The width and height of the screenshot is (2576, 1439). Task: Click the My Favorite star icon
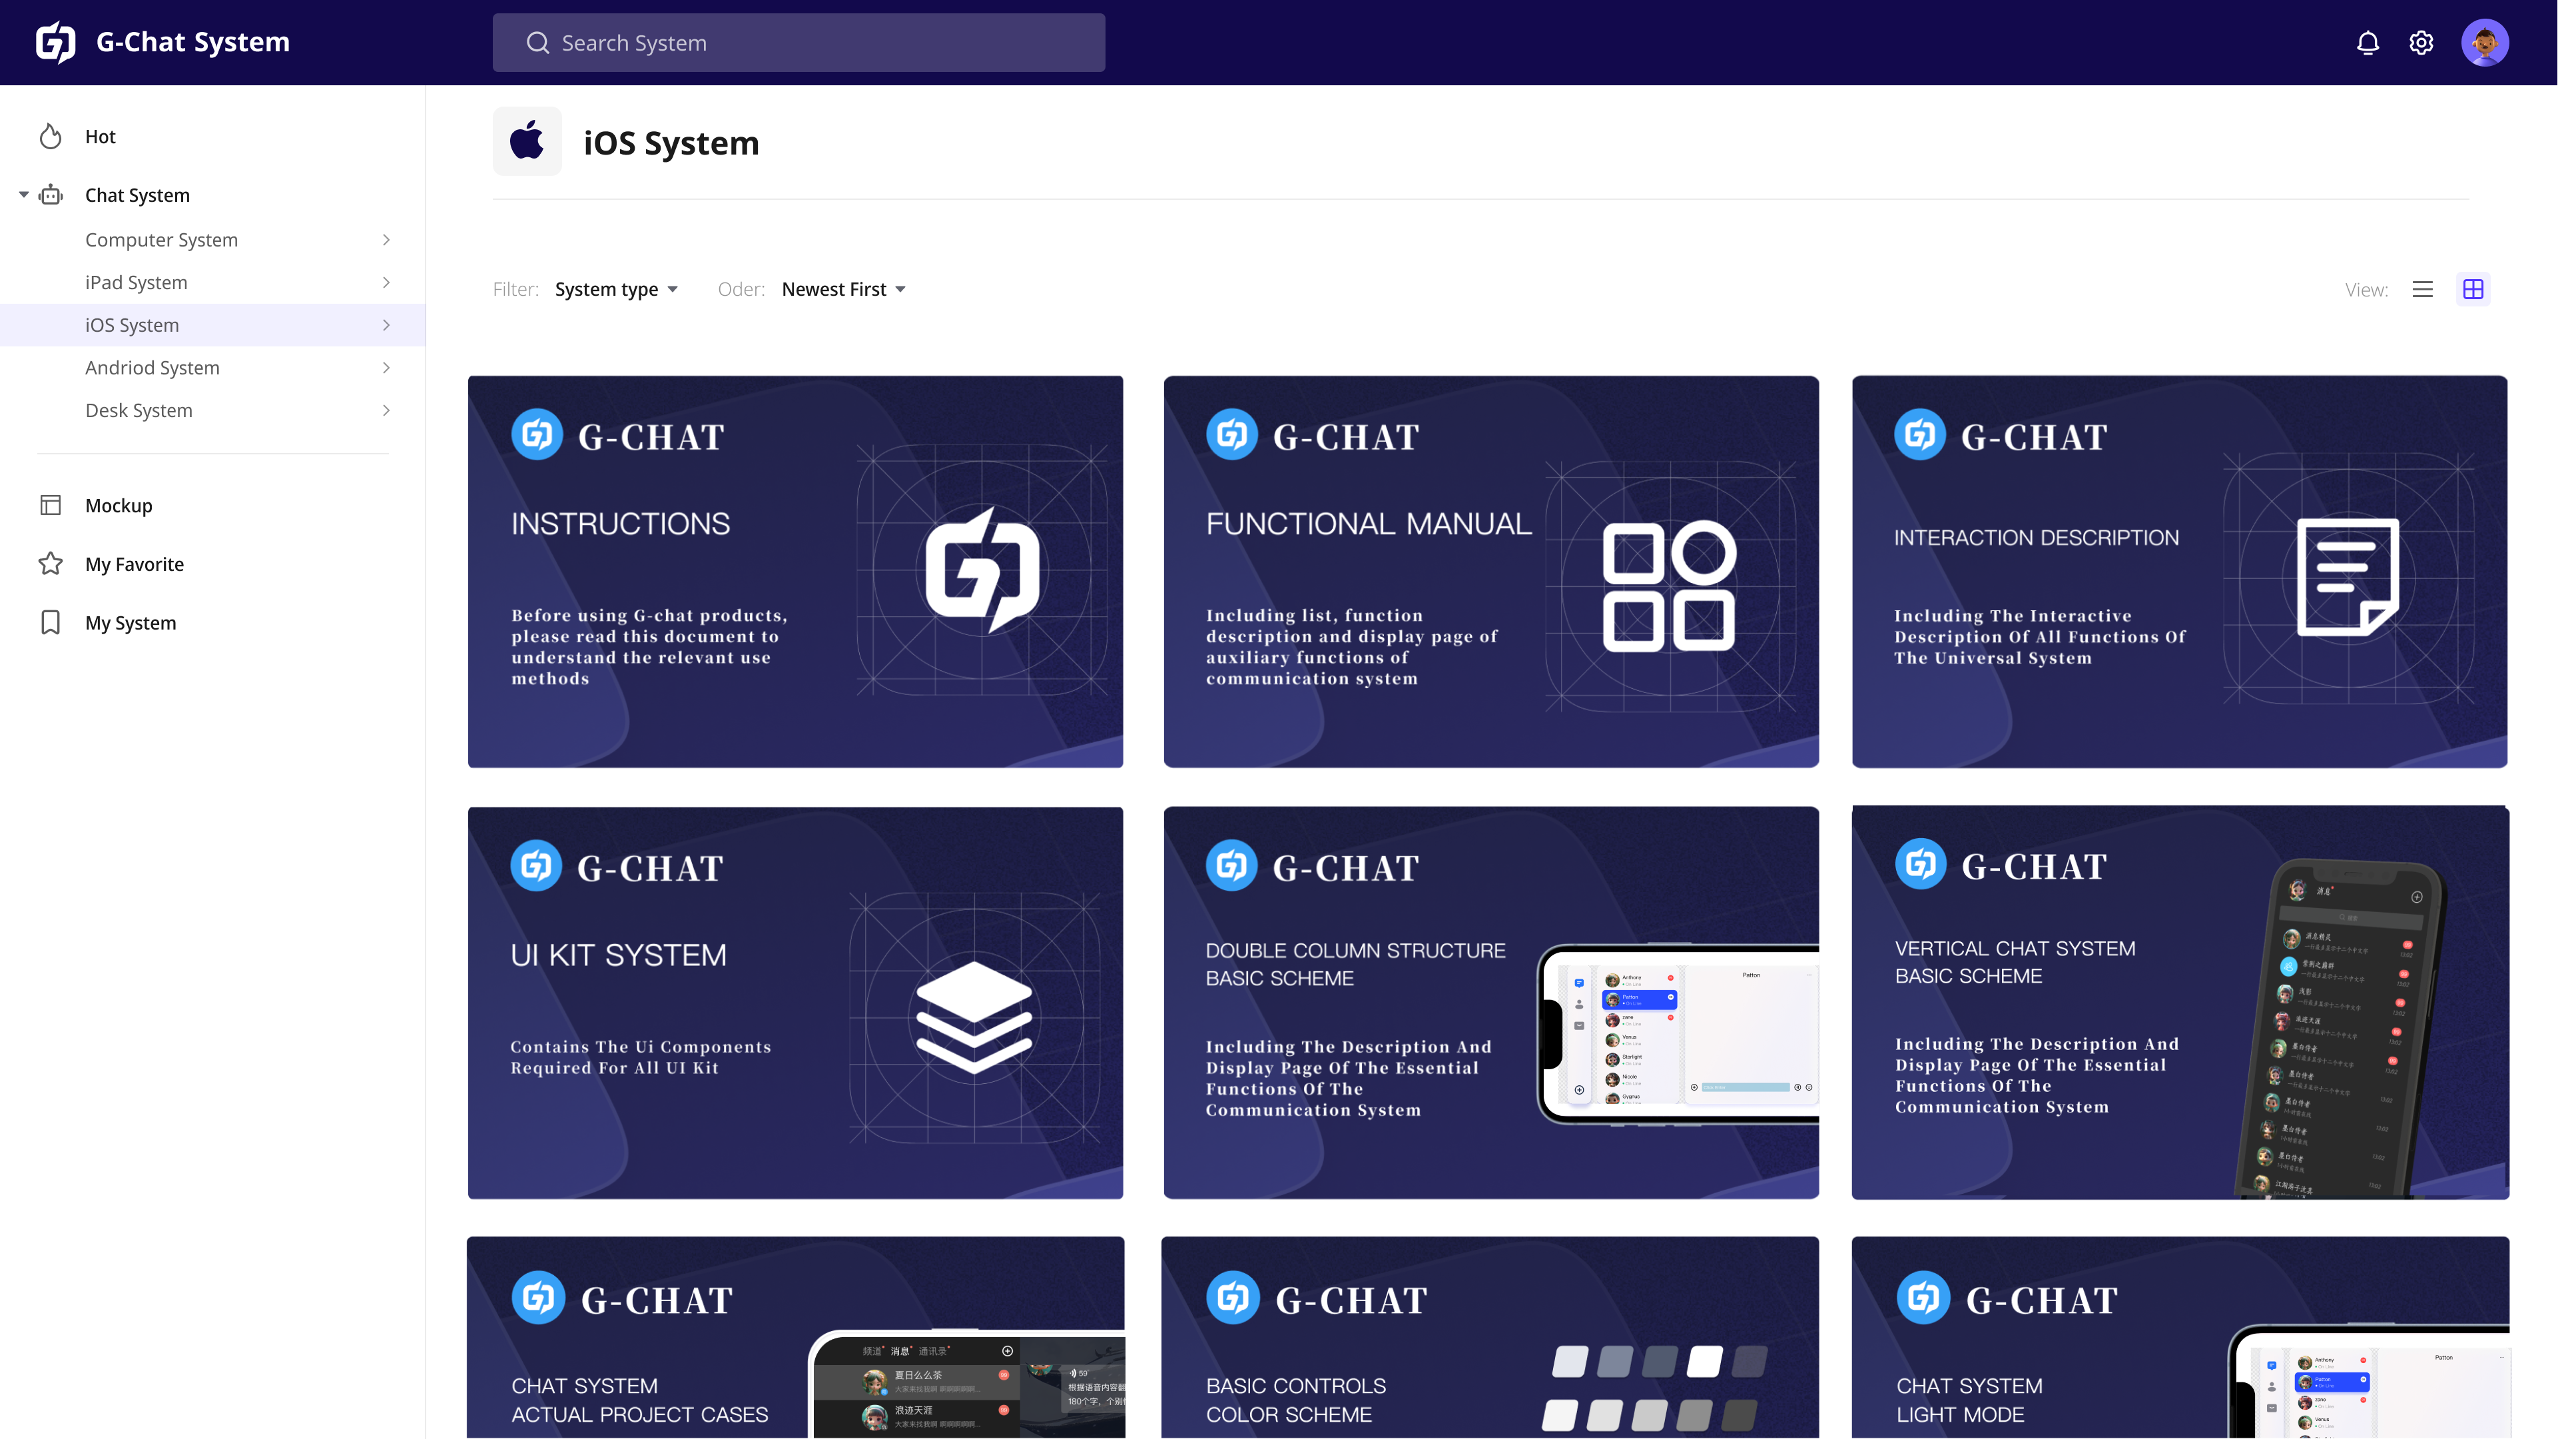point(51,563)
